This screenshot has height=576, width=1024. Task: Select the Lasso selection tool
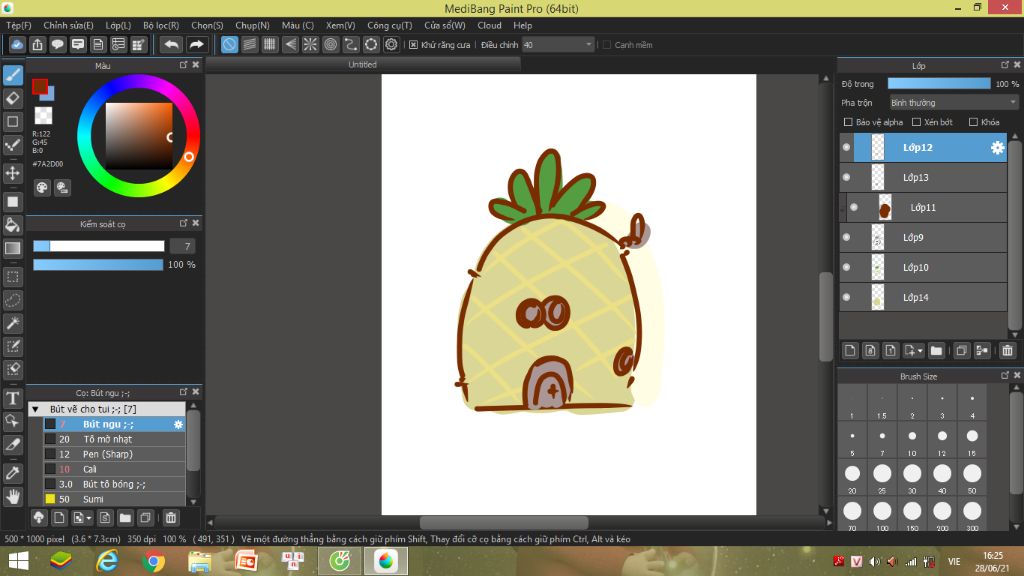pos(13,300)
